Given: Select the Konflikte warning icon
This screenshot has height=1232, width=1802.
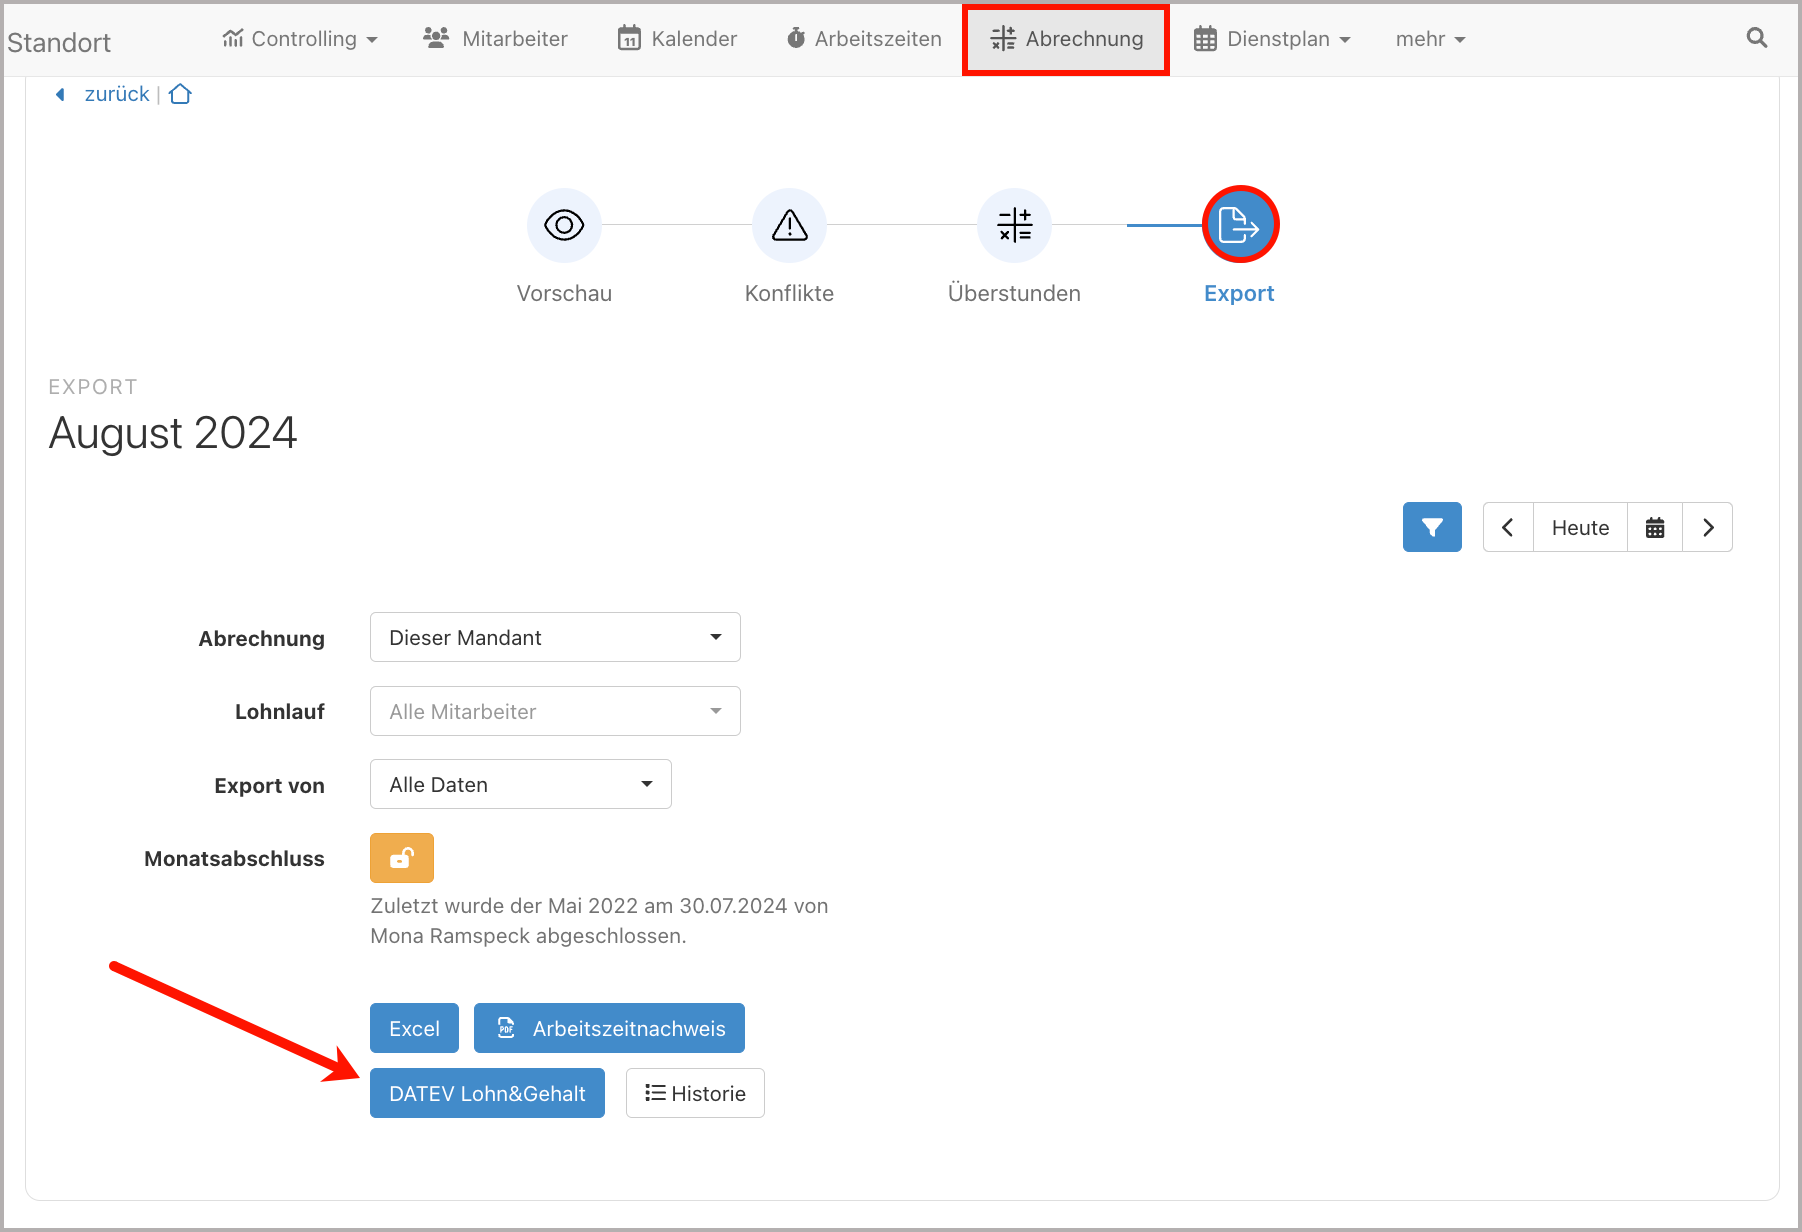Looking at the screenshot, I should click(789, 225).
